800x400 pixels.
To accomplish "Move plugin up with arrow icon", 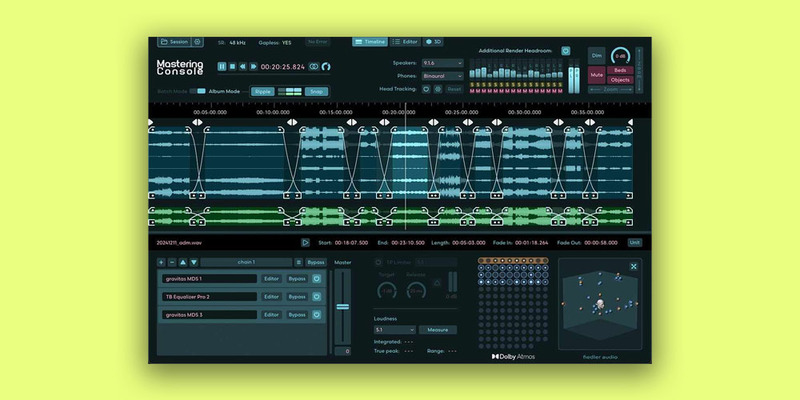I will click(x=182, y=262).
